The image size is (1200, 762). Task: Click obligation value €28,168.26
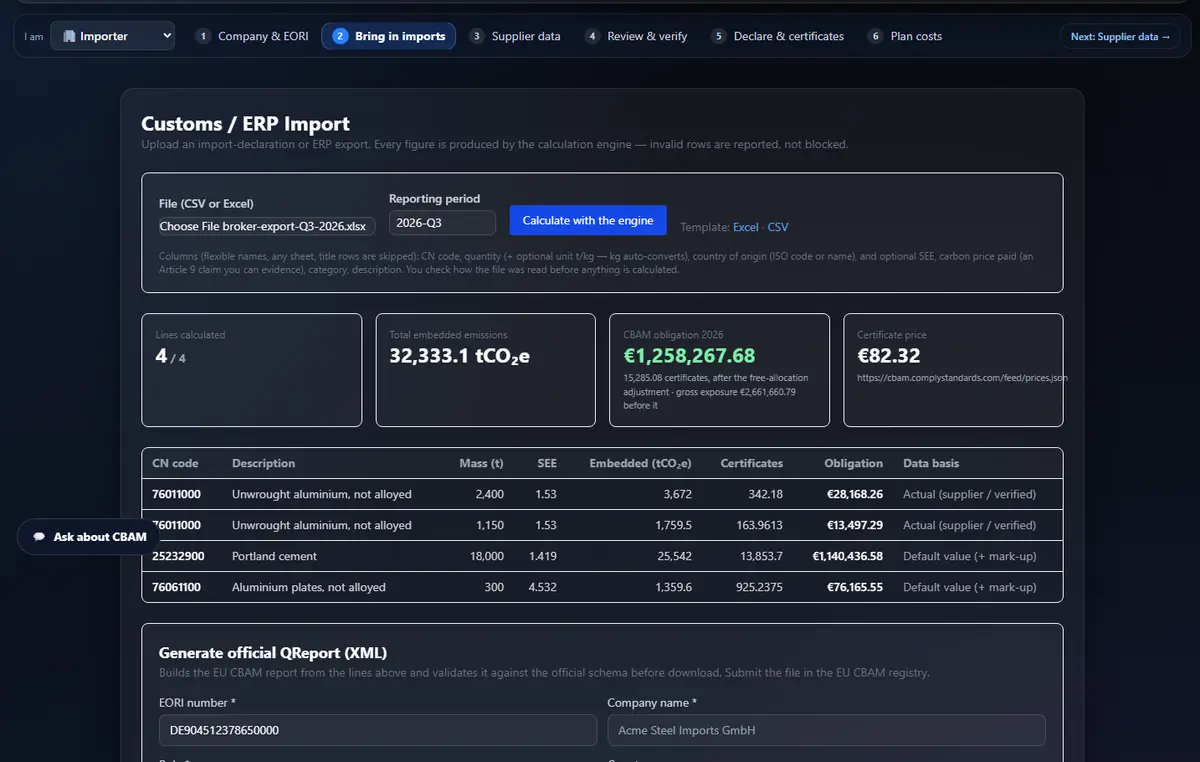(x=855, y=494)
